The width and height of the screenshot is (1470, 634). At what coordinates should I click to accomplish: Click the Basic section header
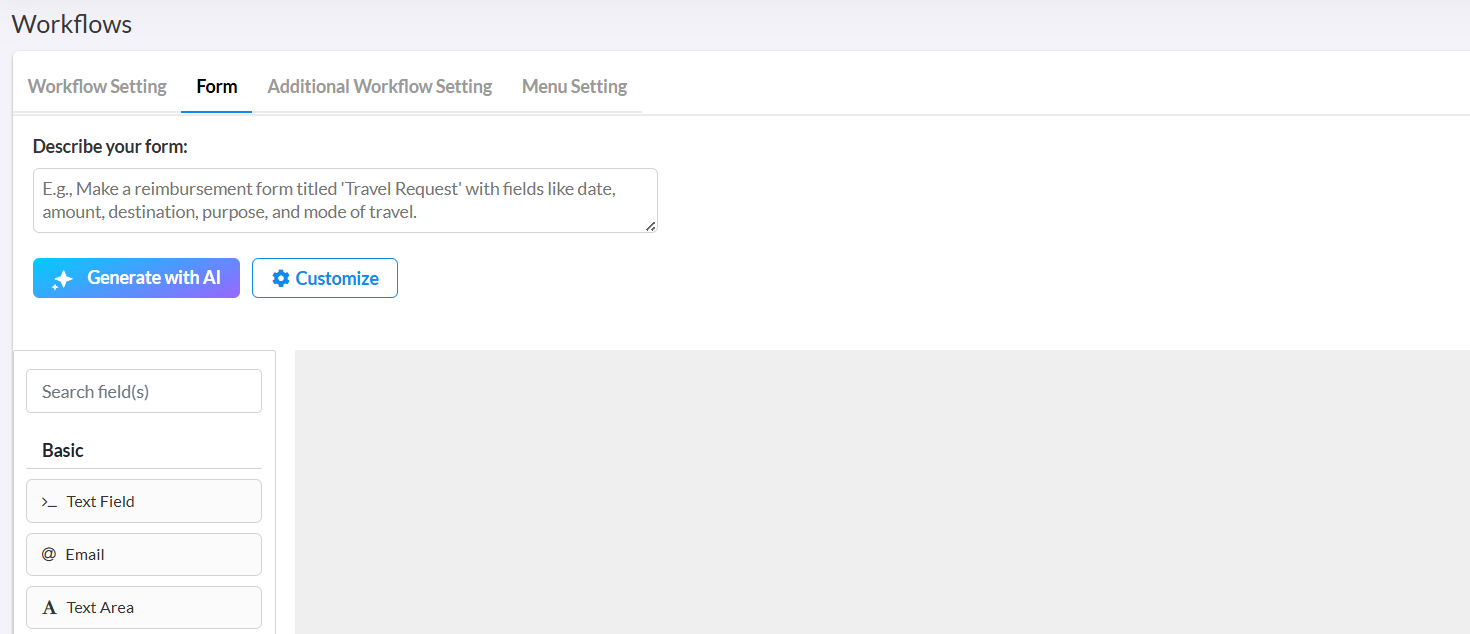63,450
